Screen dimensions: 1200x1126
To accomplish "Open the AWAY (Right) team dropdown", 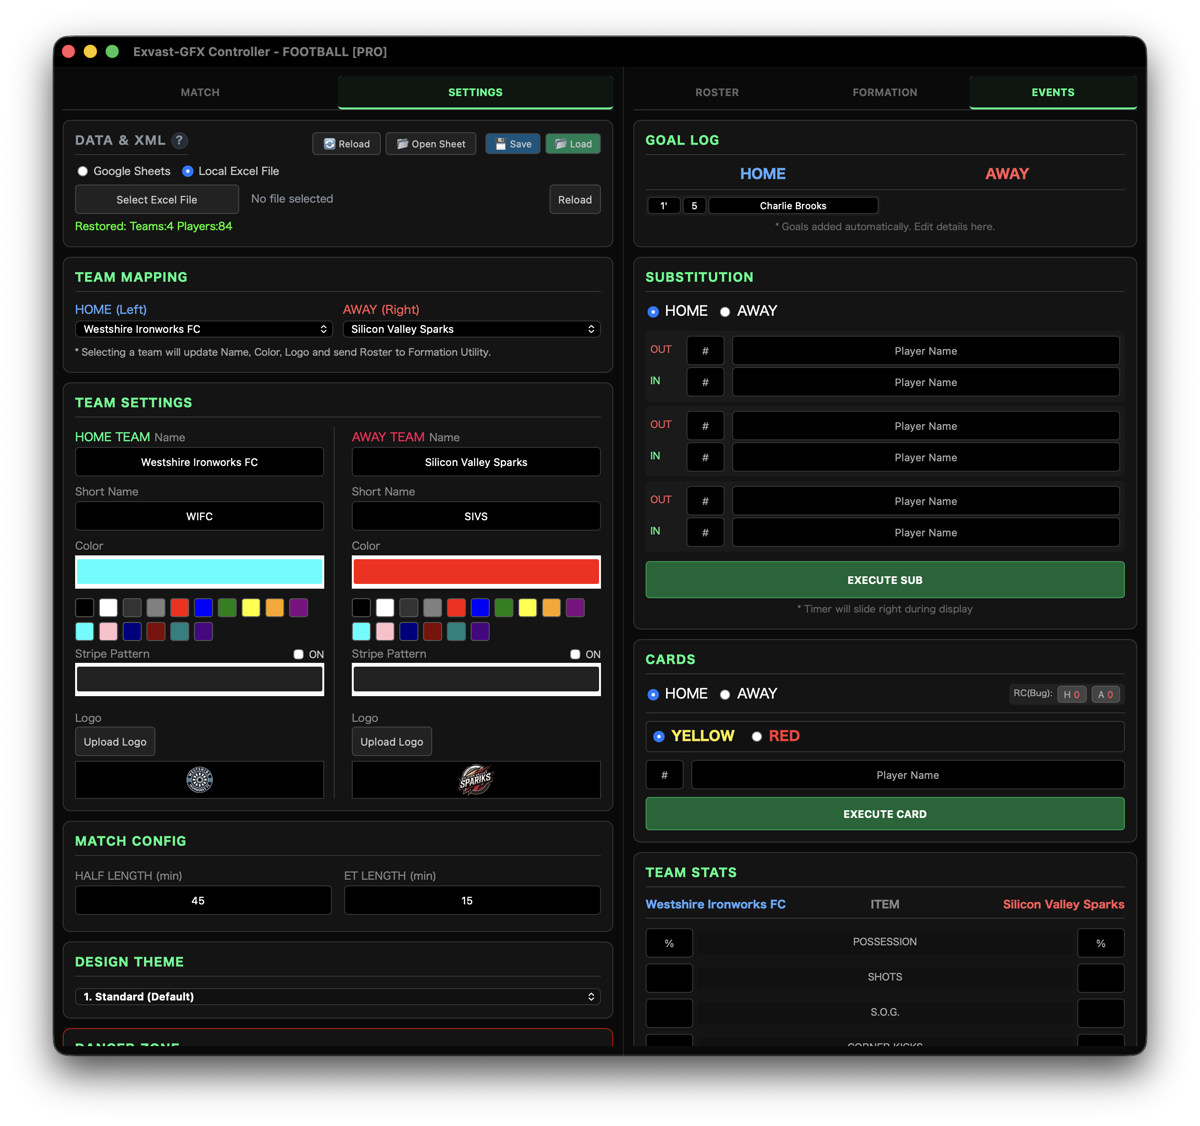I will pyautogui.click(x=471, y=329).
